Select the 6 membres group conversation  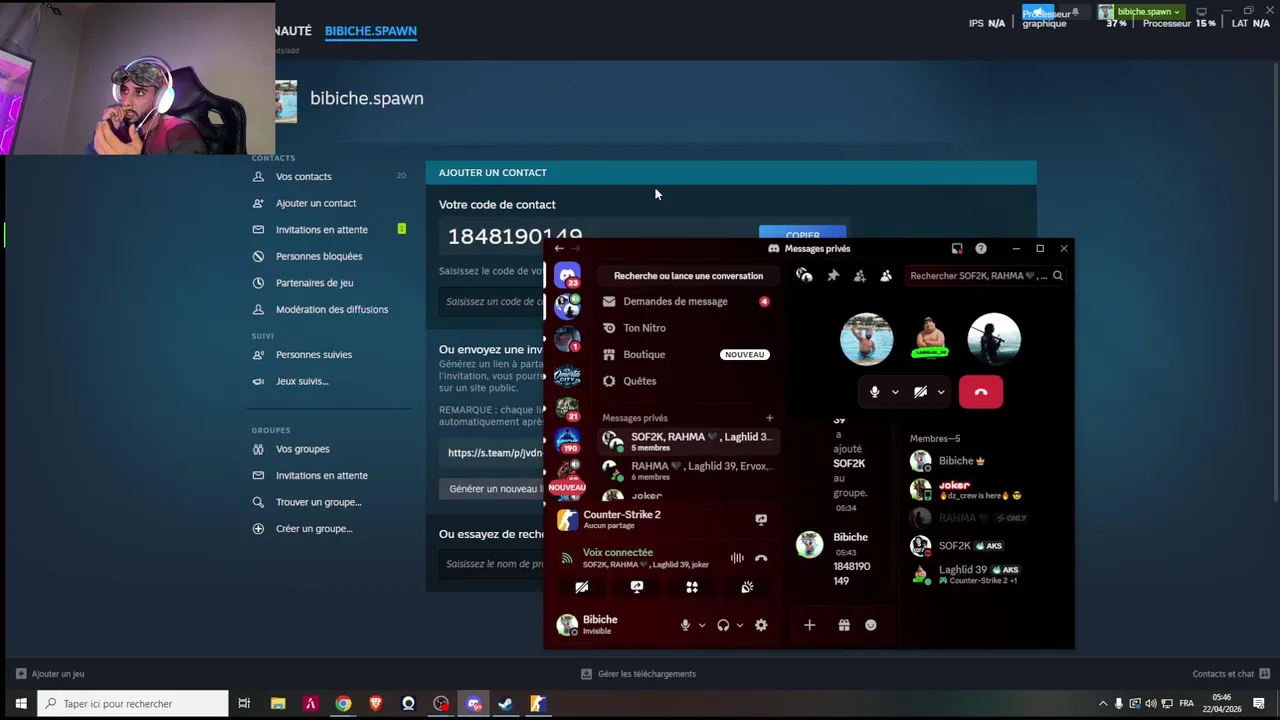click(687, 470)
